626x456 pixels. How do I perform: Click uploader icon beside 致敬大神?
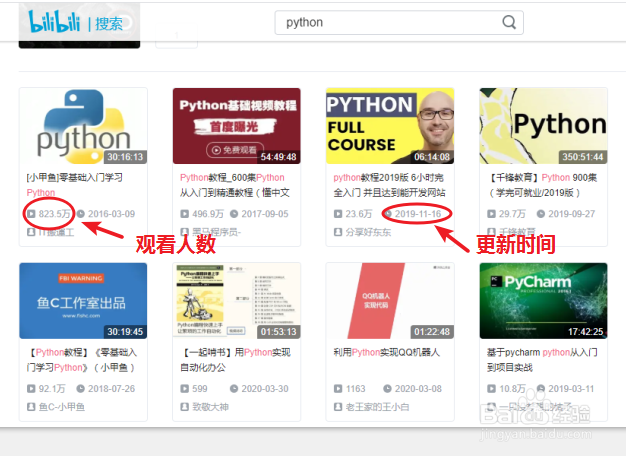tap(184, 407)
